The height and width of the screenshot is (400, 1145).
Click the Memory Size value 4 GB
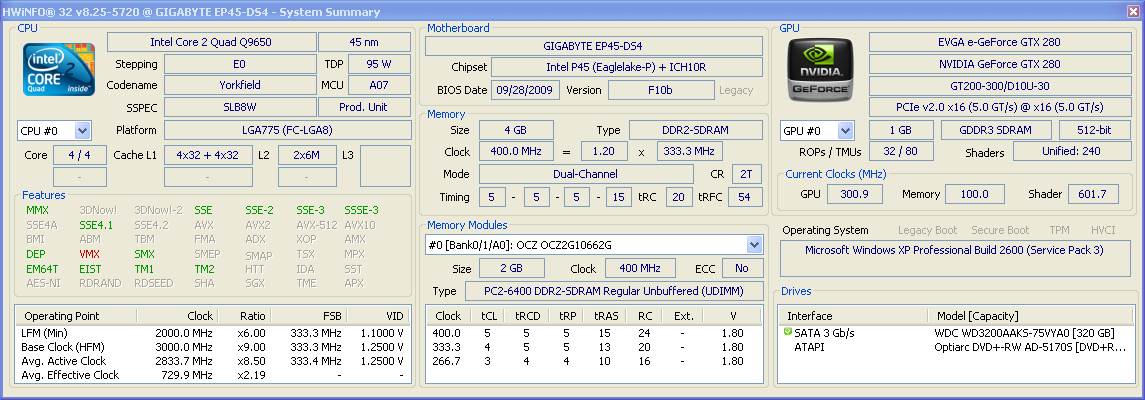pyautogui.click(x=516, y=131)
